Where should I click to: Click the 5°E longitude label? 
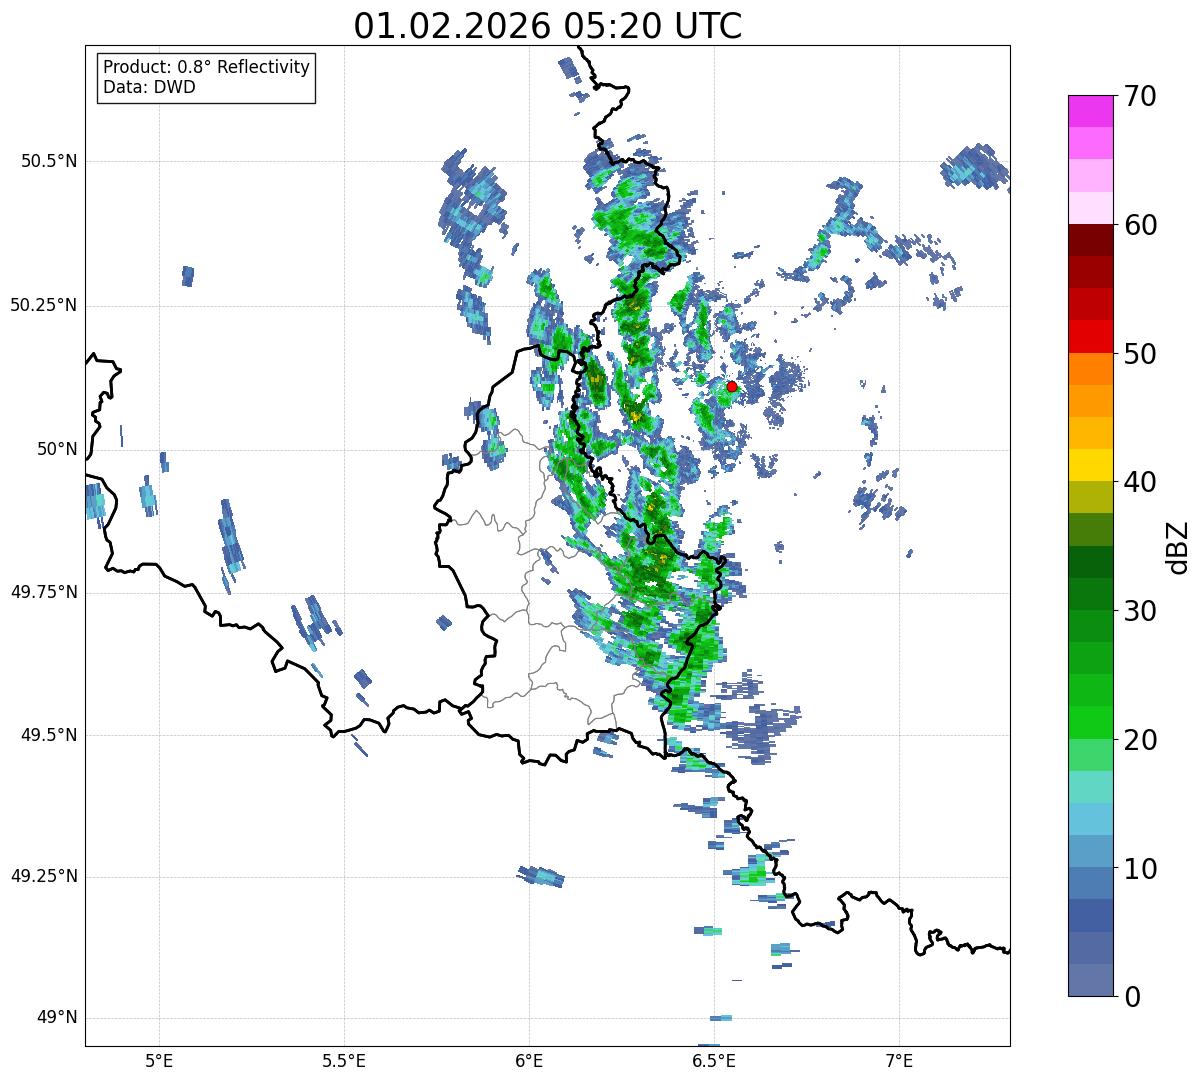point(159,1060)
